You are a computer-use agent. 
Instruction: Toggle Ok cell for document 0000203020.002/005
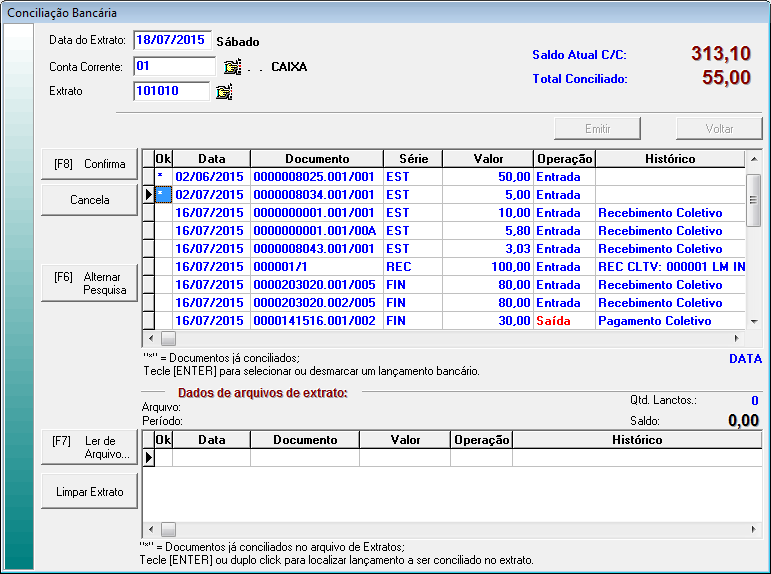(x=163, y=302)
